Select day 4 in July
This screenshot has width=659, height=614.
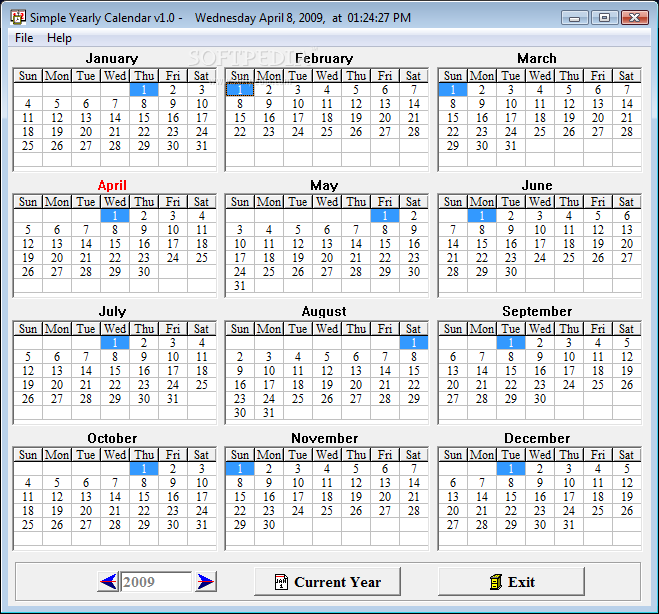(x=202, y=343)
